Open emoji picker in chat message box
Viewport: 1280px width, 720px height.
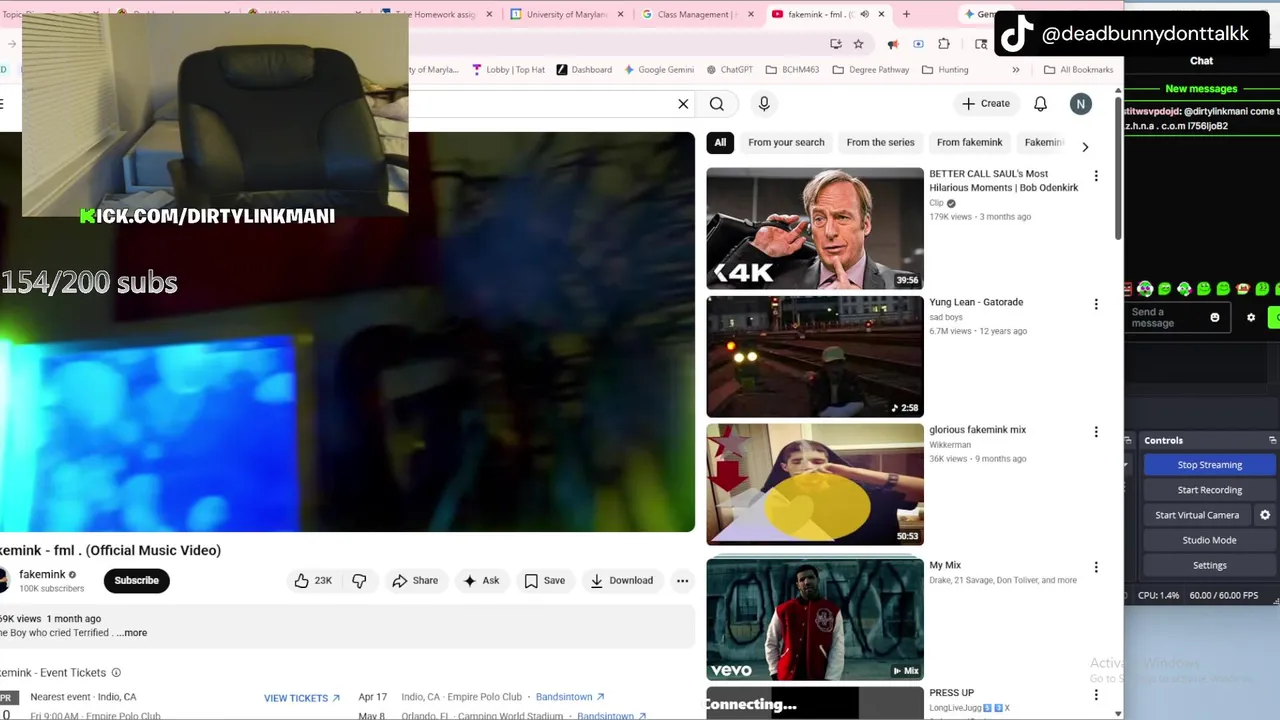[x=1215, y=318]
